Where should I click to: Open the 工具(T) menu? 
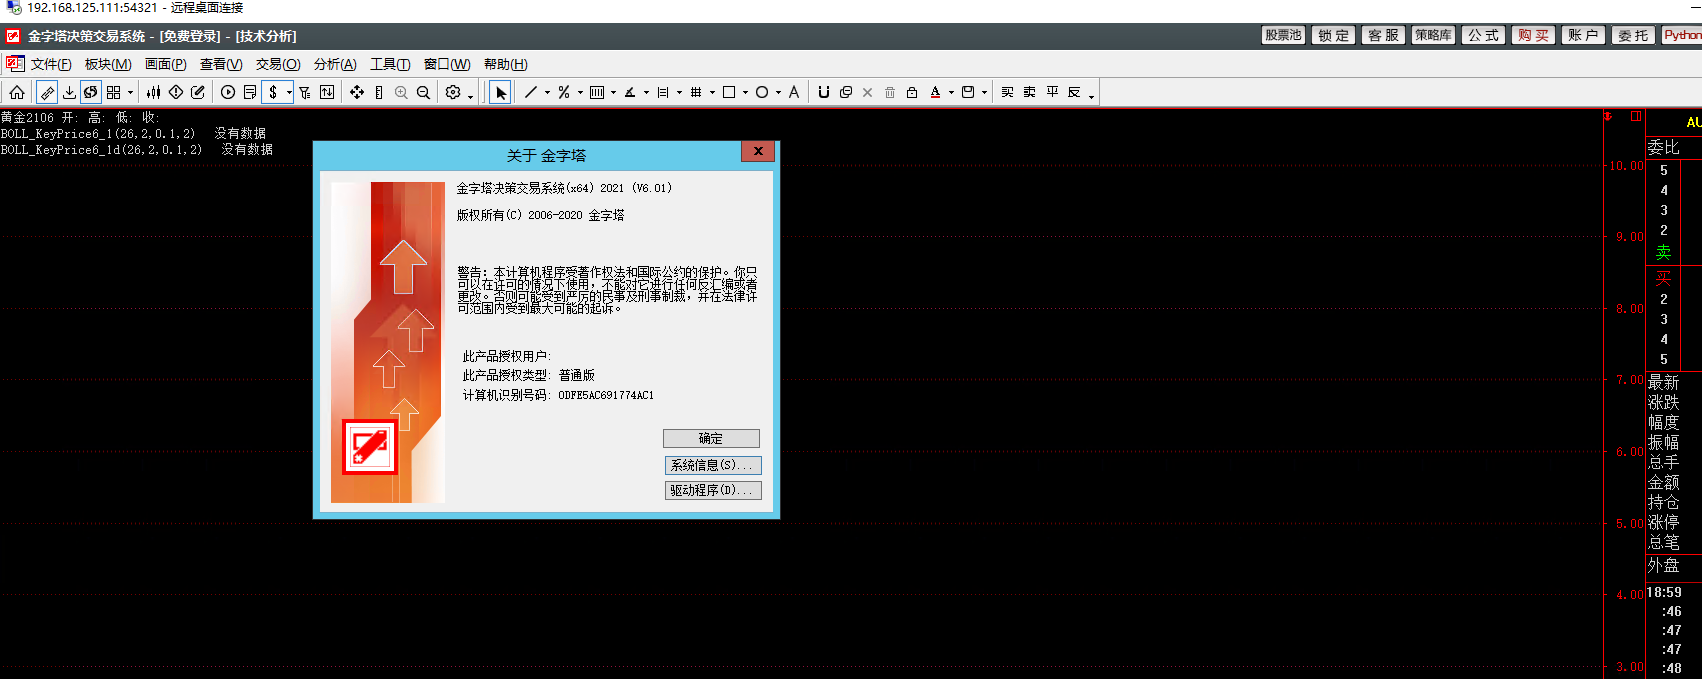390,64
